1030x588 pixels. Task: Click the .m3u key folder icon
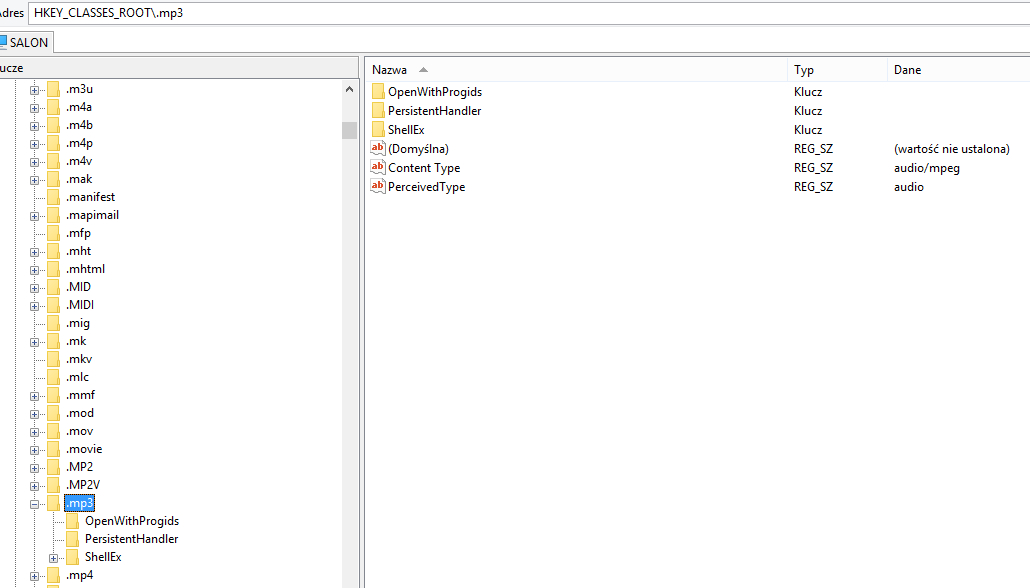[53, 89]
